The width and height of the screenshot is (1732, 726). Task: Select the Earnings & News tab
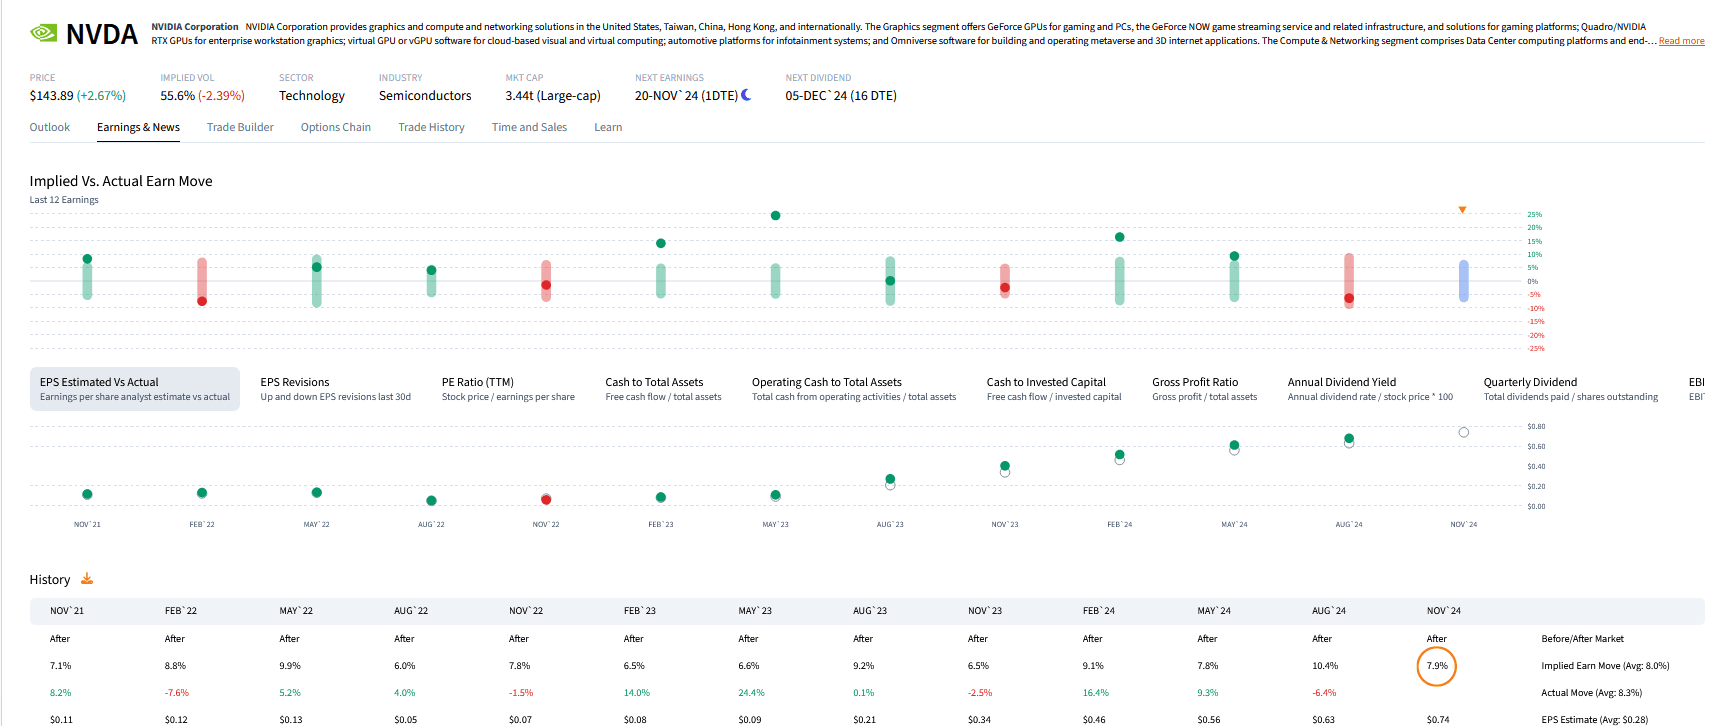point(138,127)
